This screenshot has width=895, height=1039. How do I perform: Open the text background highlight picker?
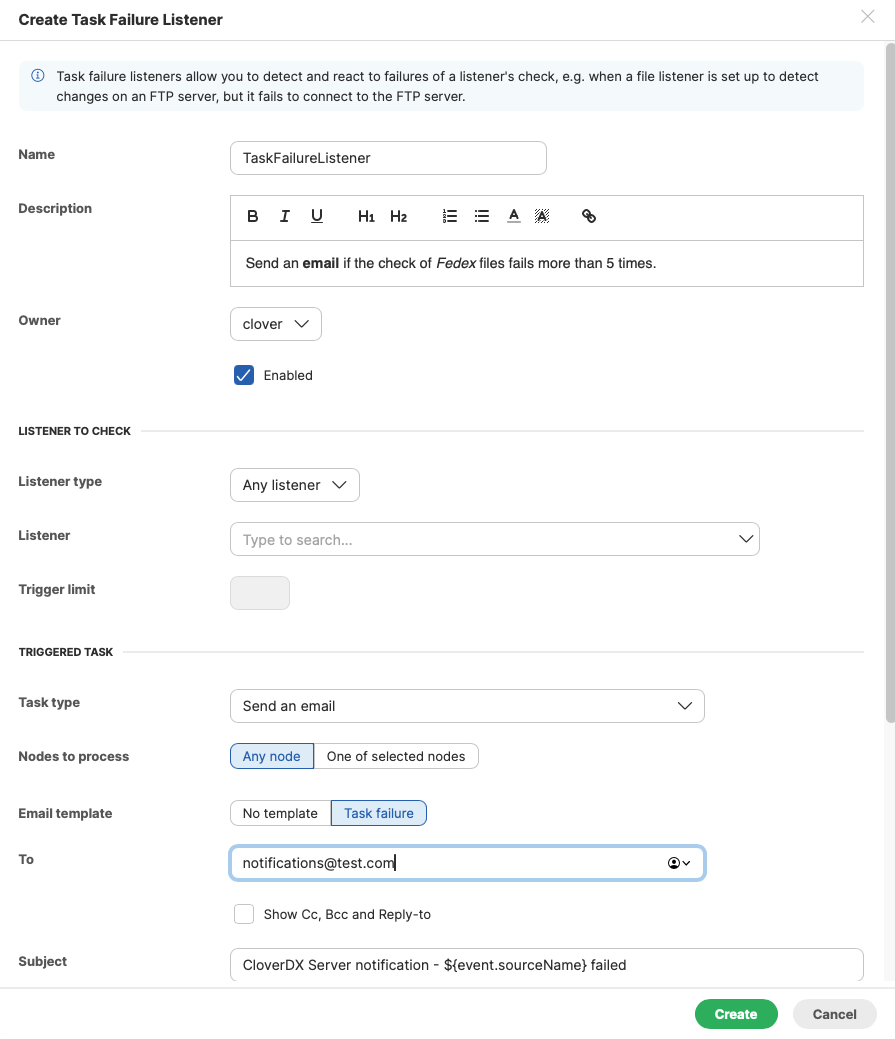pyautogui.click(x=542, y=216)
